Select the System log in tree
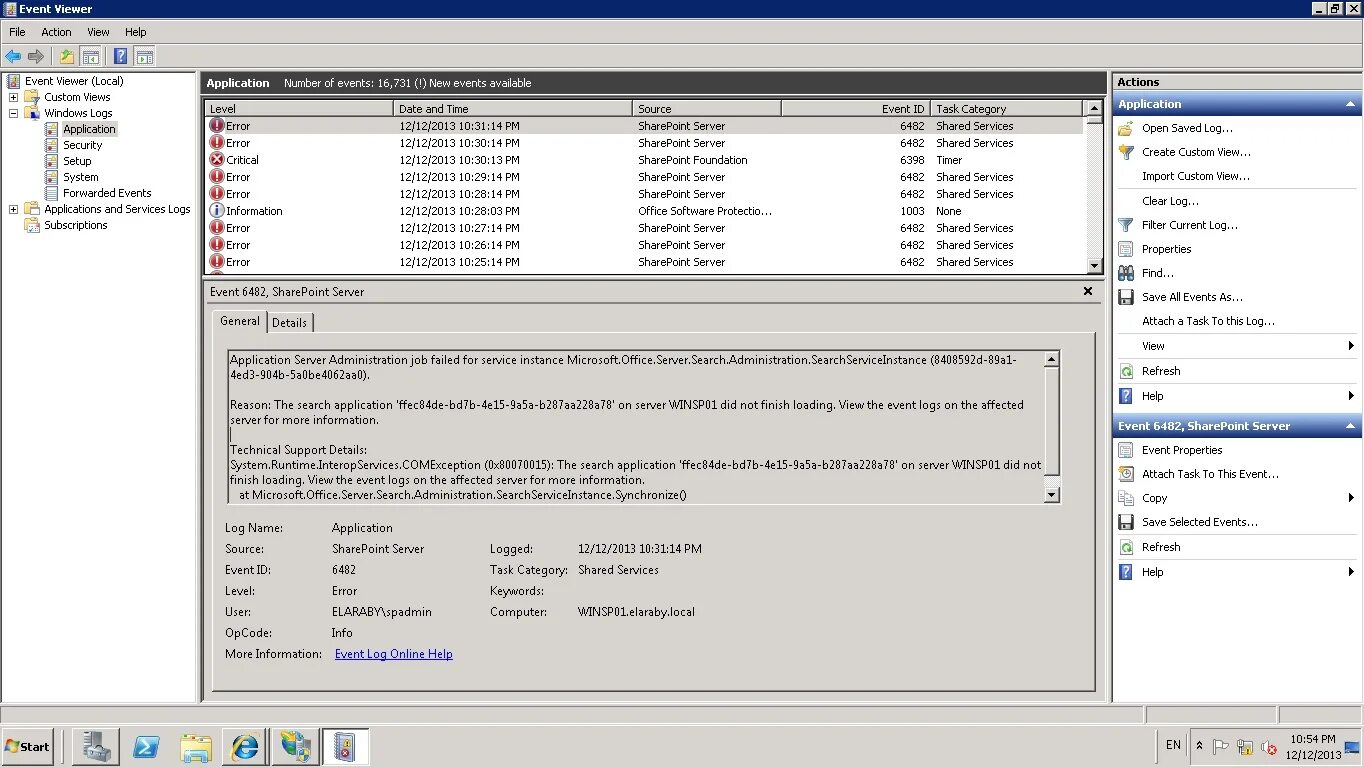The width and height of the screenshot is (1364, 768). [80, 177]
